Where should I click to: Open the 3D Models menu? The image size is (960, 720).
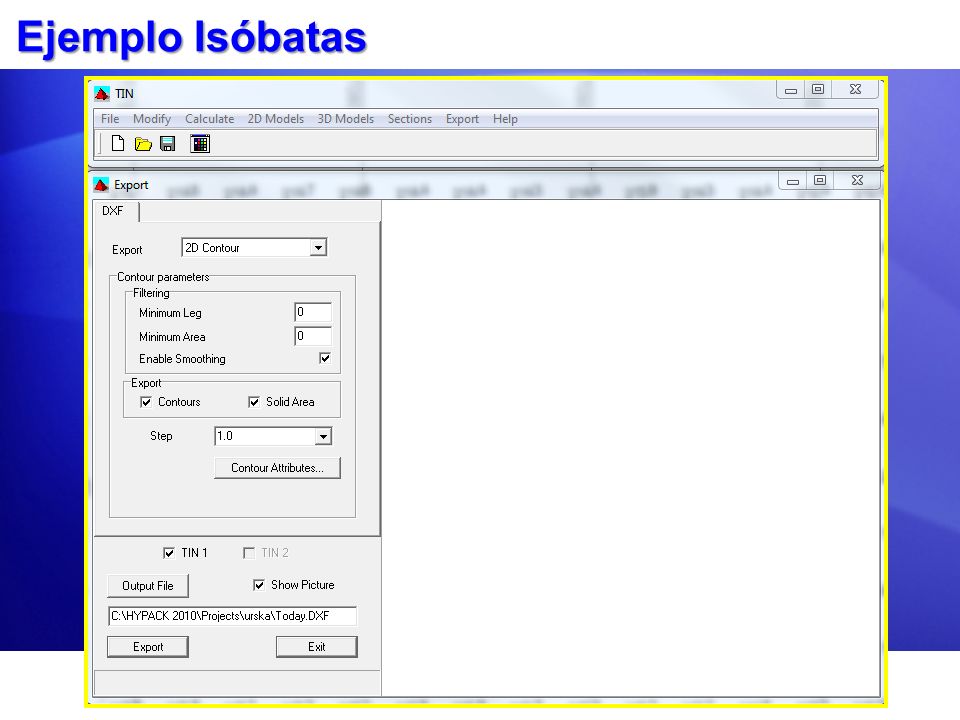coord(345,119)
